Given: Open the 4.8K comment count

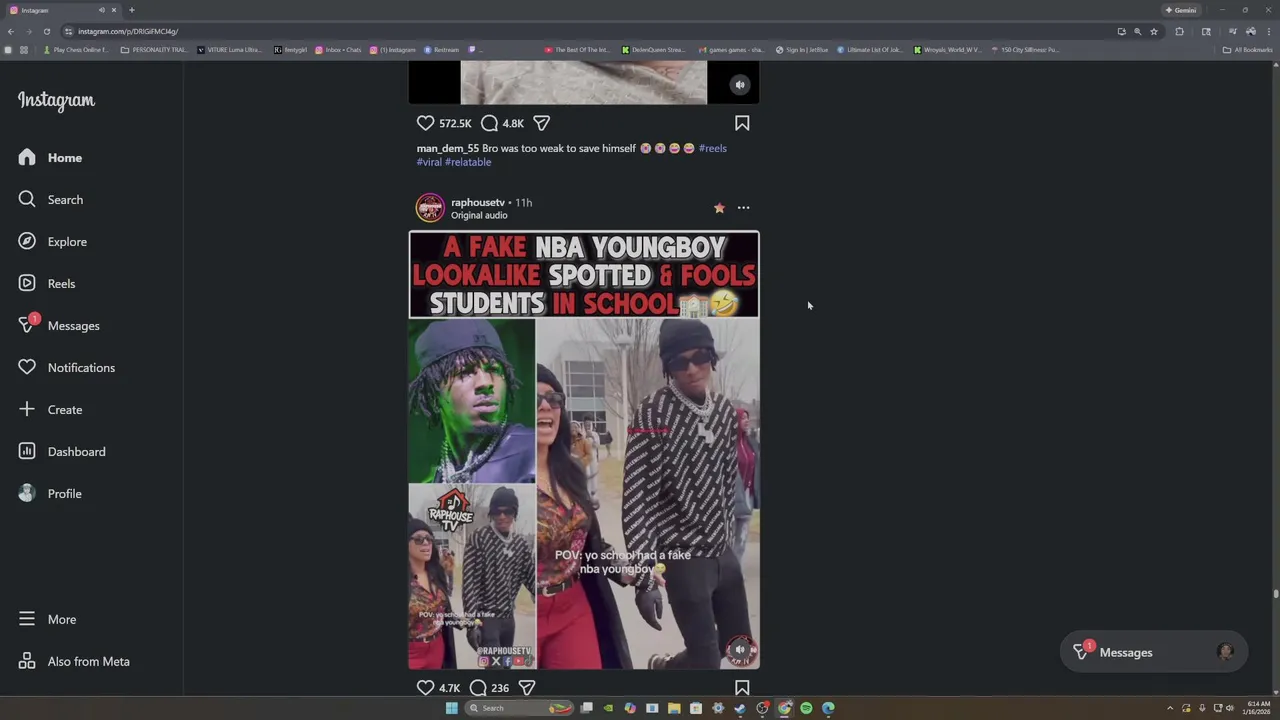Looking at the screenshot, I should (513, 123).
